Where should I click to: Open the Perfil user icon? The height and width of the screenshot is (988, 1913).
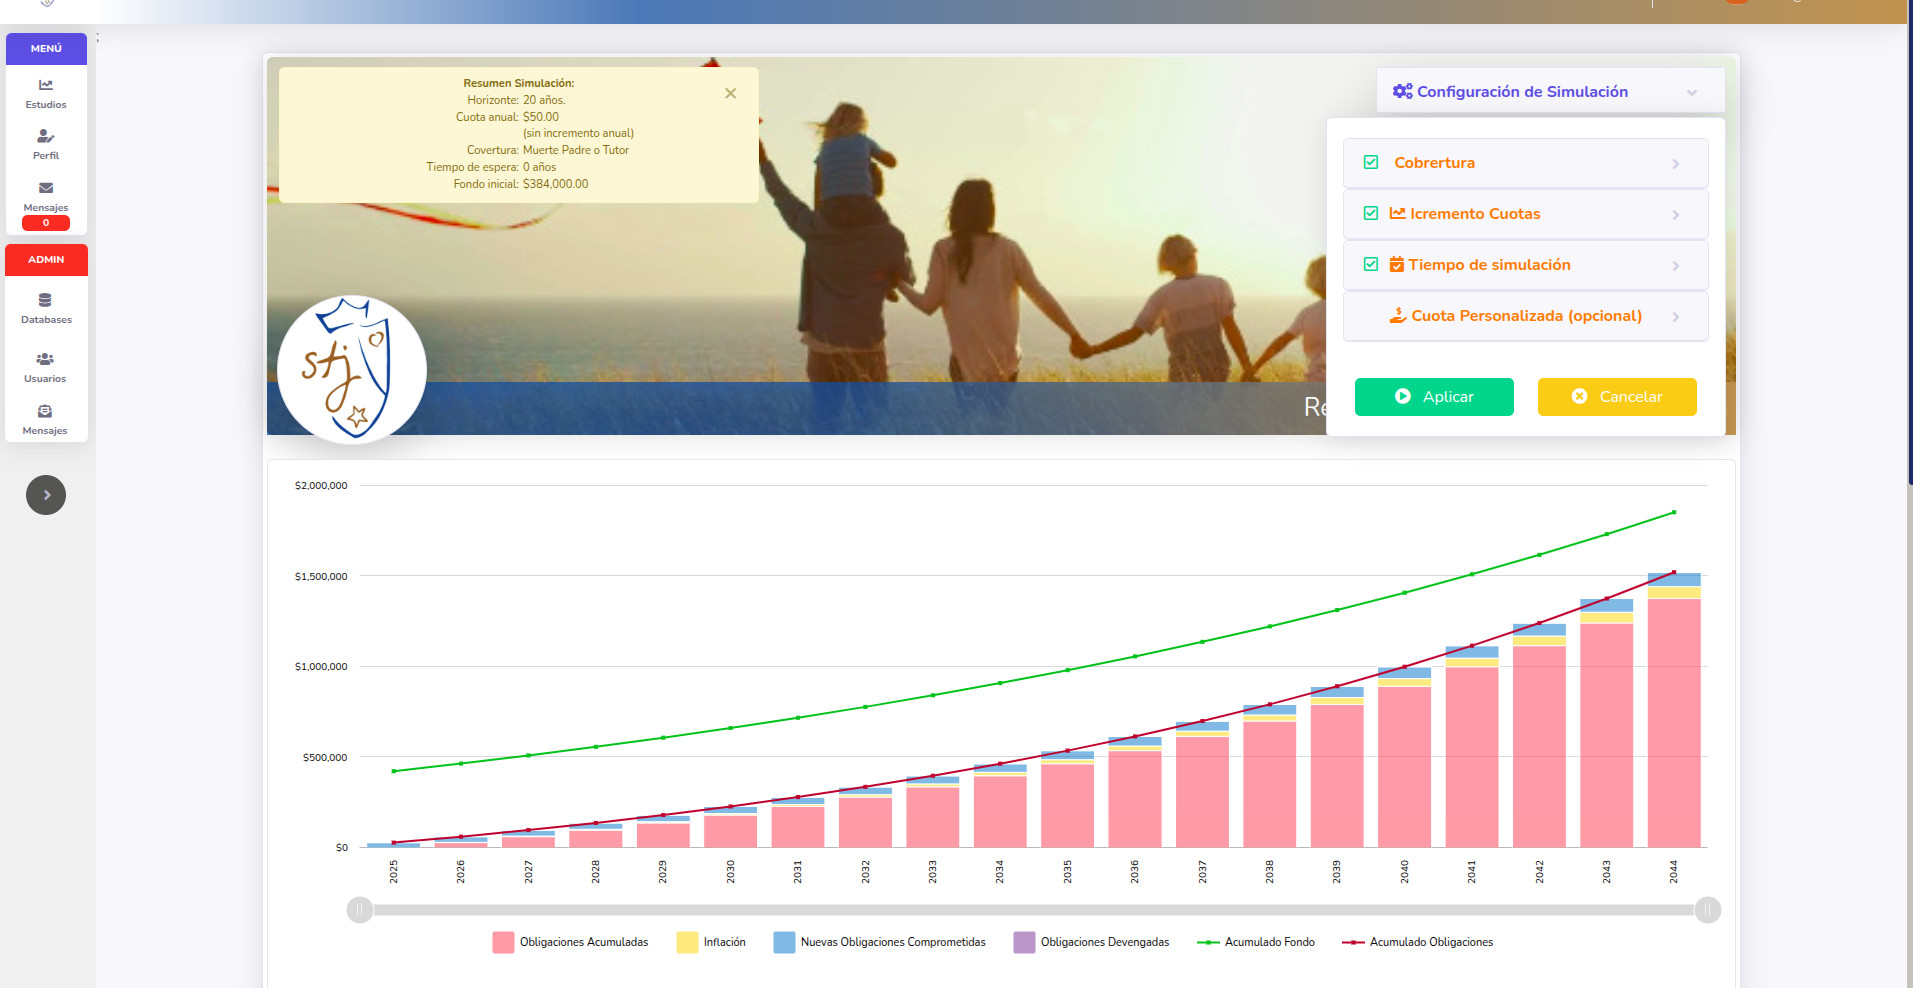pyautogui.click(x=46, y=137)
